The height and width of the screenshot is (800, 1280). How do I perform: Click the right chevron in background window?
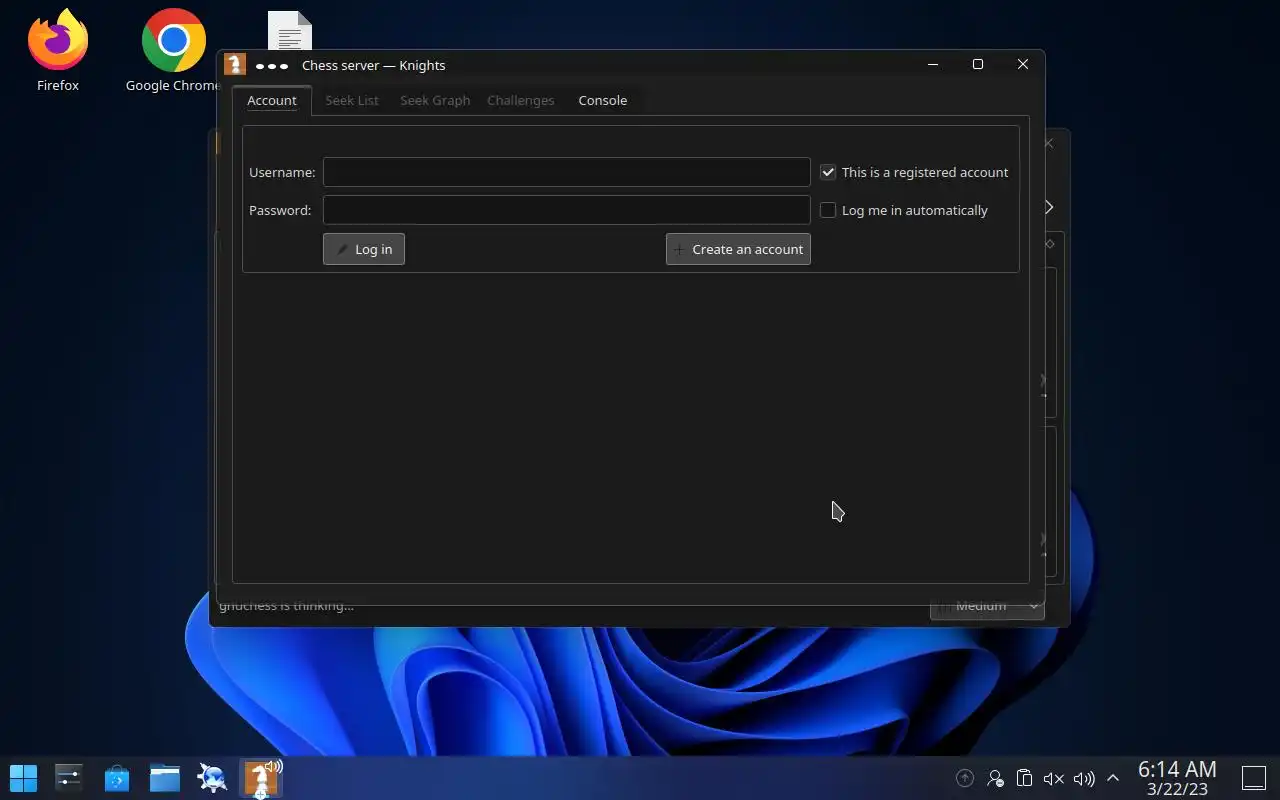pyautogui.click(x=1049, y=207)
